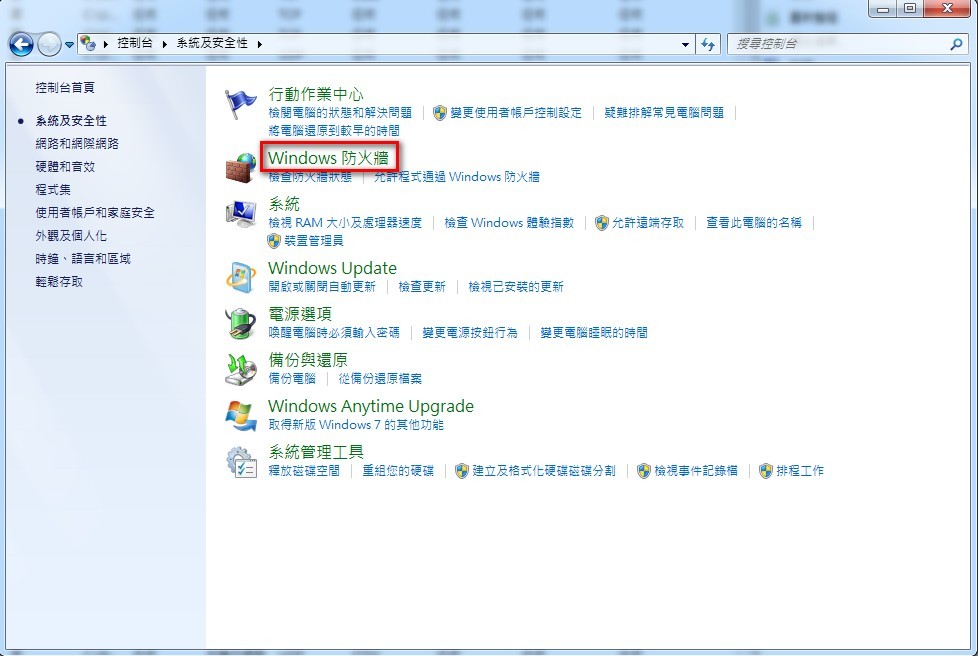Image resolution: width=978 pixels, height=656 pixels.
Task: Open 網路和網際網路 category
Action: [77, 143]
